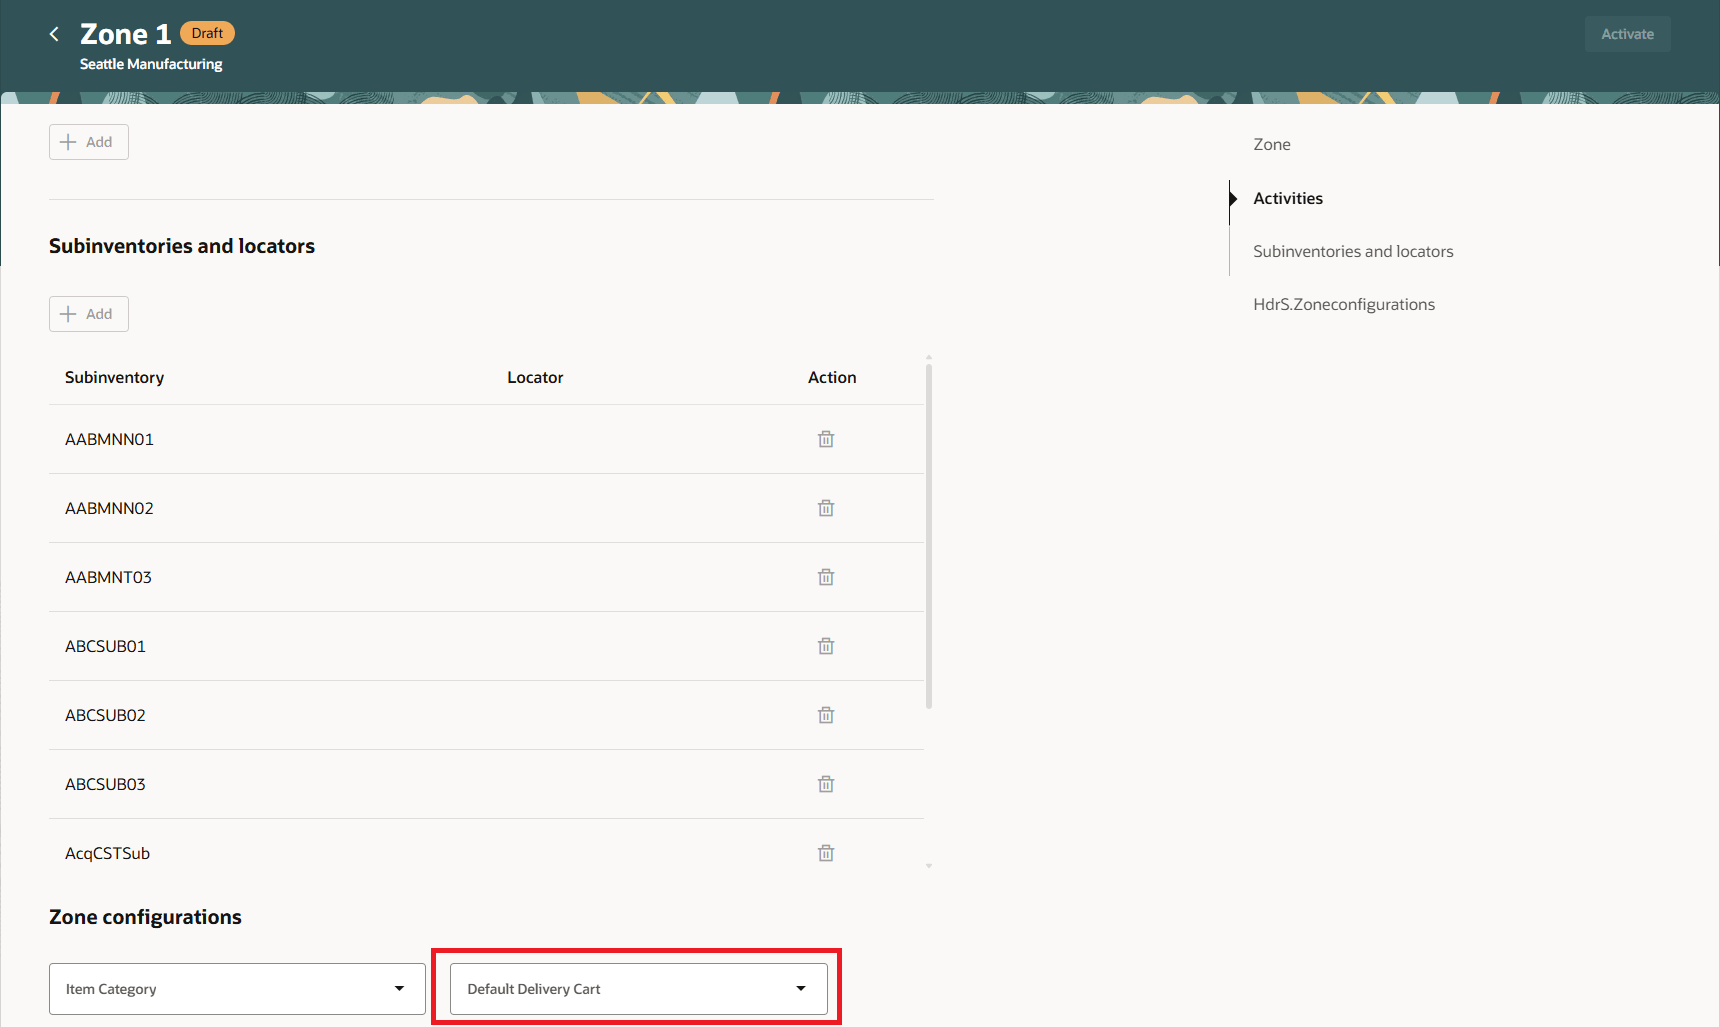The height and width of the screenshot is (1027, 1720).
Task: Delete the AcqCSTSub subinventory row
Action: [x=826, y=853]
